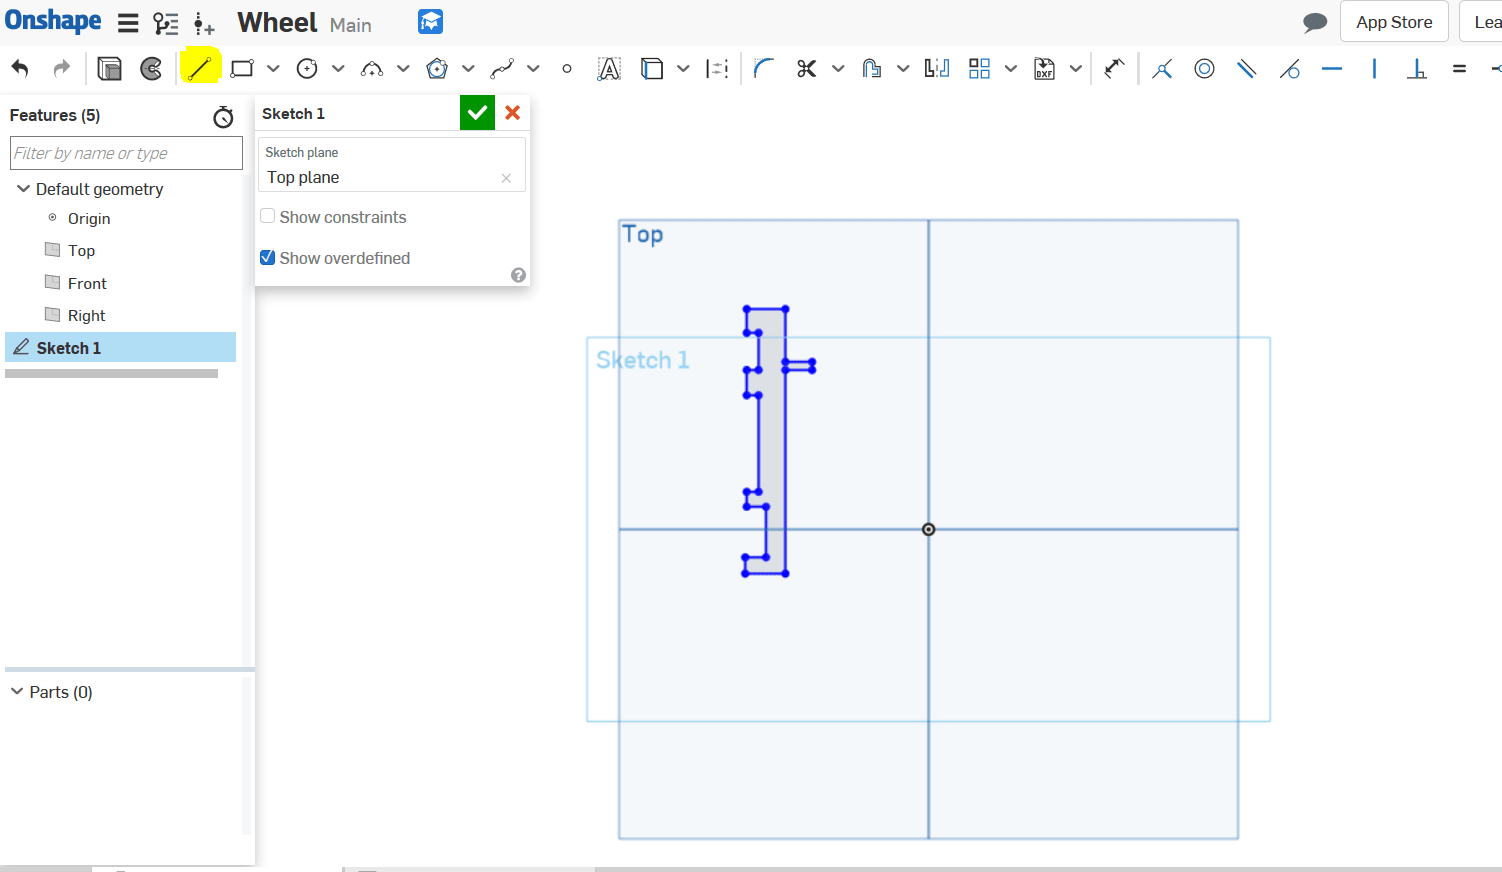The width and height of the screenshot is (1502, 872).
Task: Select the Sketch fillet tool
Action: click(x=764, y=68)
